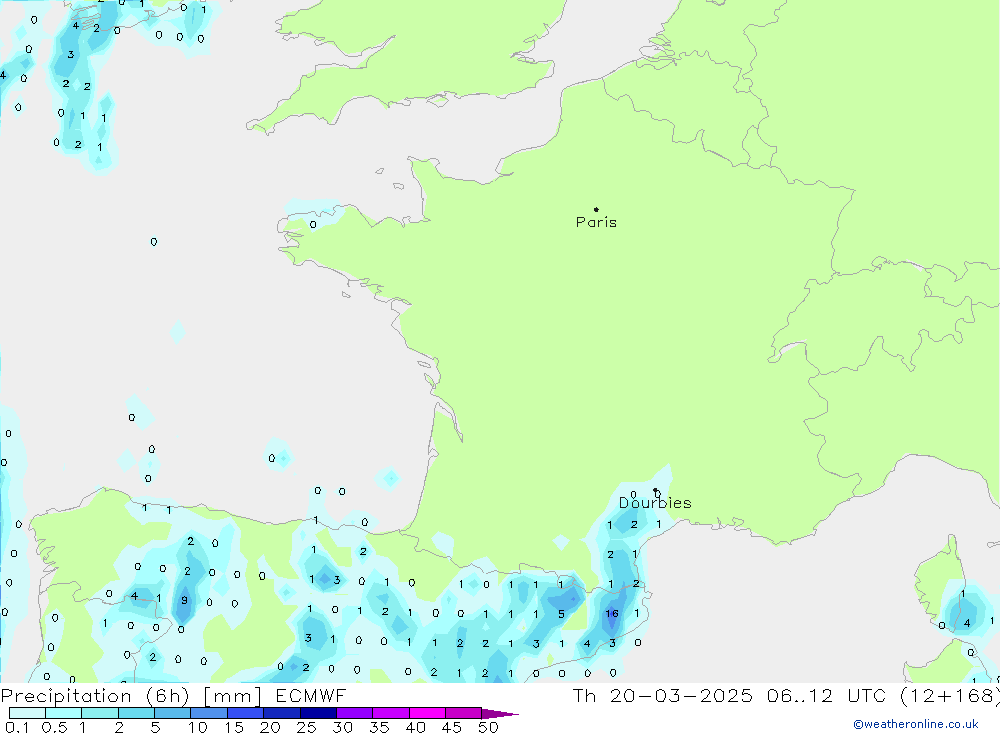Click the '50' legend scale label
The width and height of the screenshot is (1000, 733).
point(489,727)
